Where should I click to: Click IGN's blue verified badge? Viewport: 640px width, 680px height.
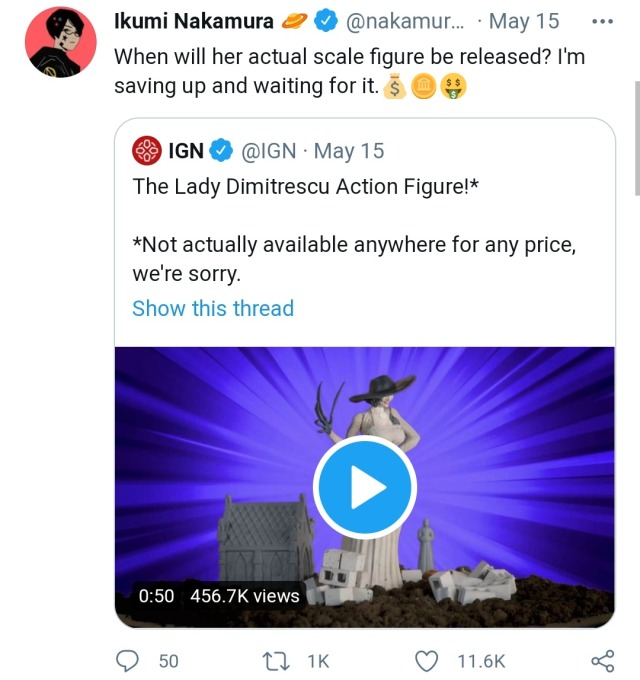click(221, 151)
